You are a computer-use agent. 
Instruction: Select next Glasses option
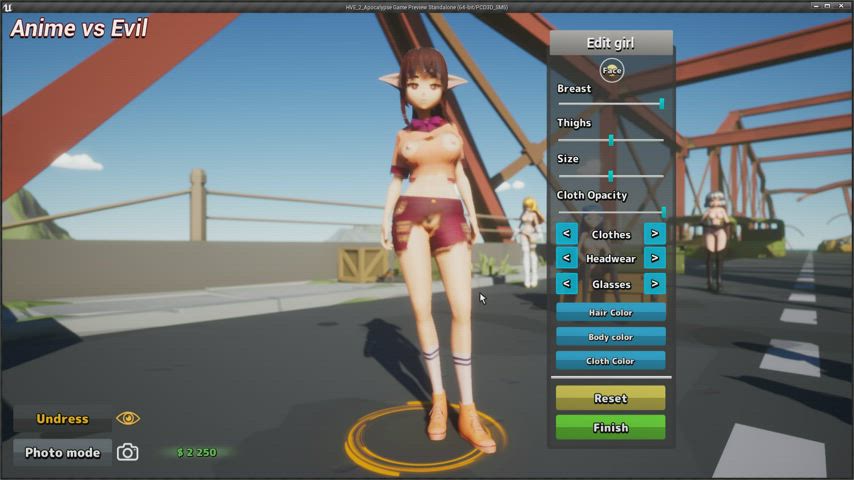(x=655, y=284)
